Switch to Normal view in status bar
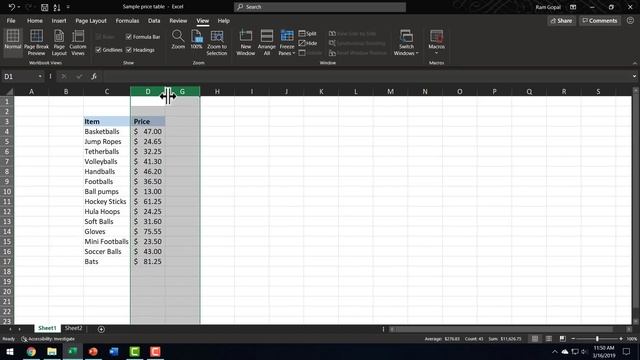Image resolution: width=640 pixels, height=360 pixels. 535,339
